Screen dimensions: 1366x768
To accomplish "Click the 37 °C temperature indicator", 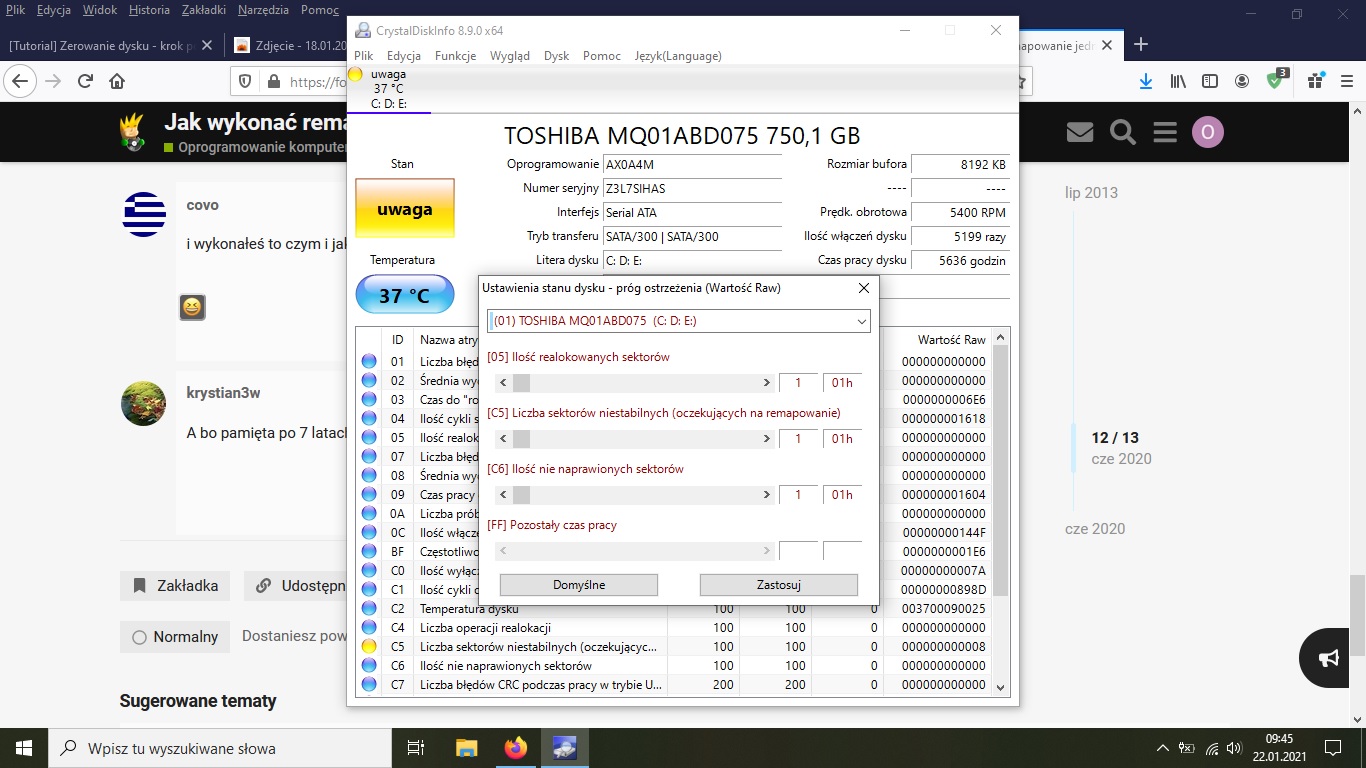I will (x=404, y=296).
